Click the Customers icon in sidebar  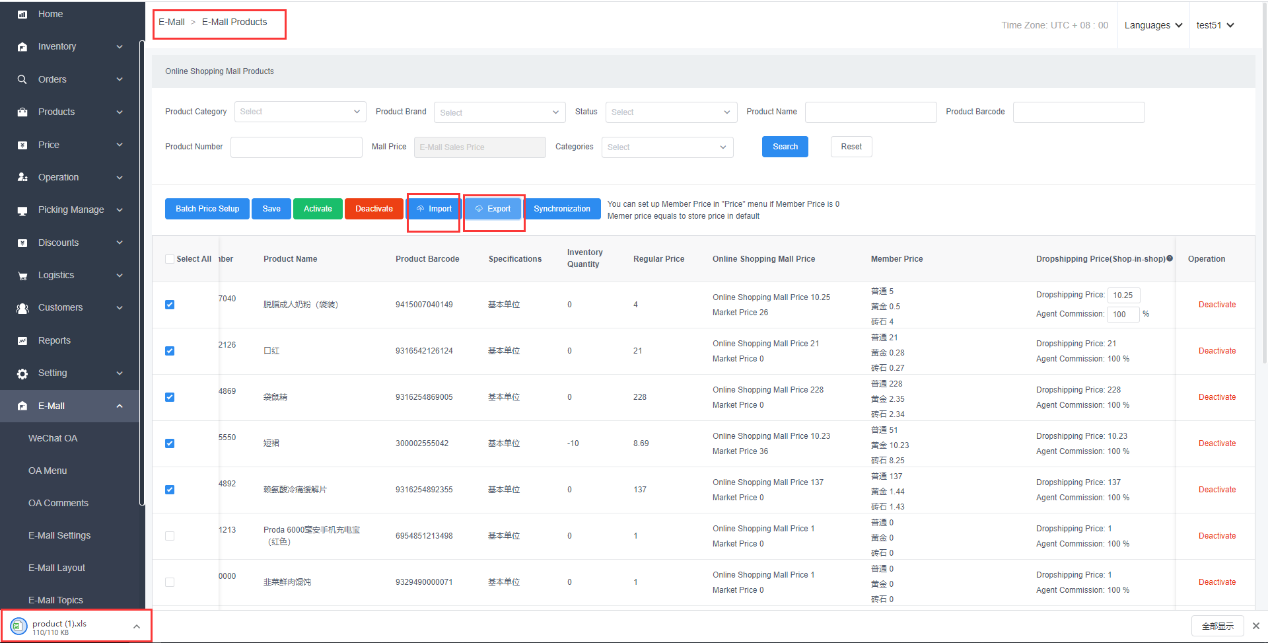(x=22, y=308)
